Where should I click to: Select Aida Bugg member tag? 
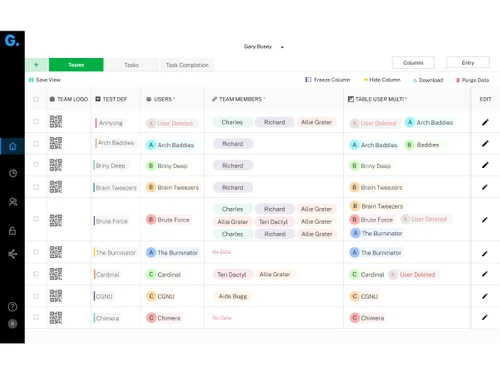(233, 296)
